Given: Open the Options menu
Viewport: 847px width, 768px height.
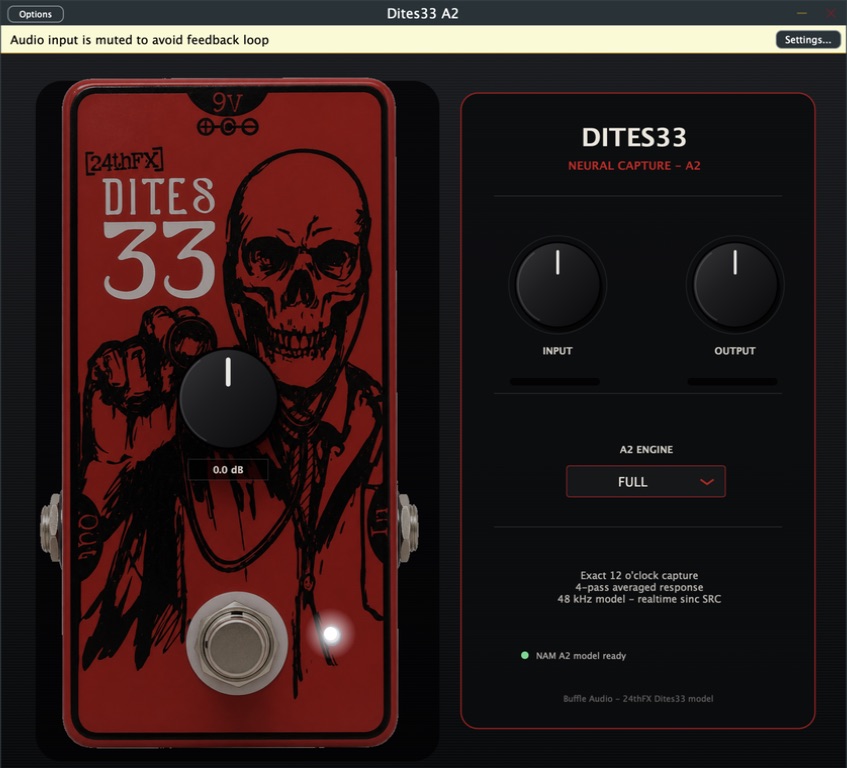Looking at the screenshot, I should pos(35,14).
